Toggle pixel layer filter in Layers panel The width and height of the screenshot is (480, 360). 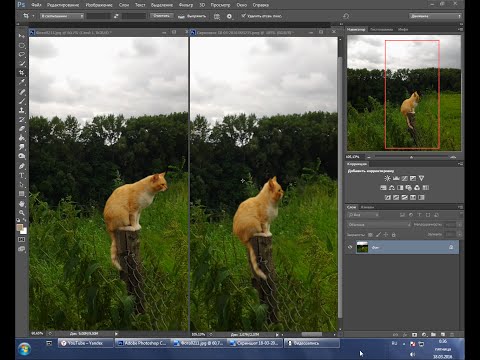[x=402, y=215]
